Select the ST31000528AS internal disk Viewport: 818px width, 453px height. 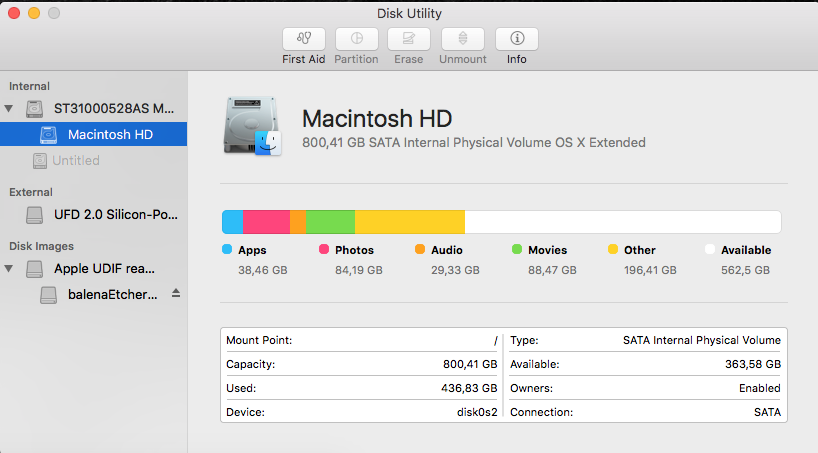tap(113, 108)
